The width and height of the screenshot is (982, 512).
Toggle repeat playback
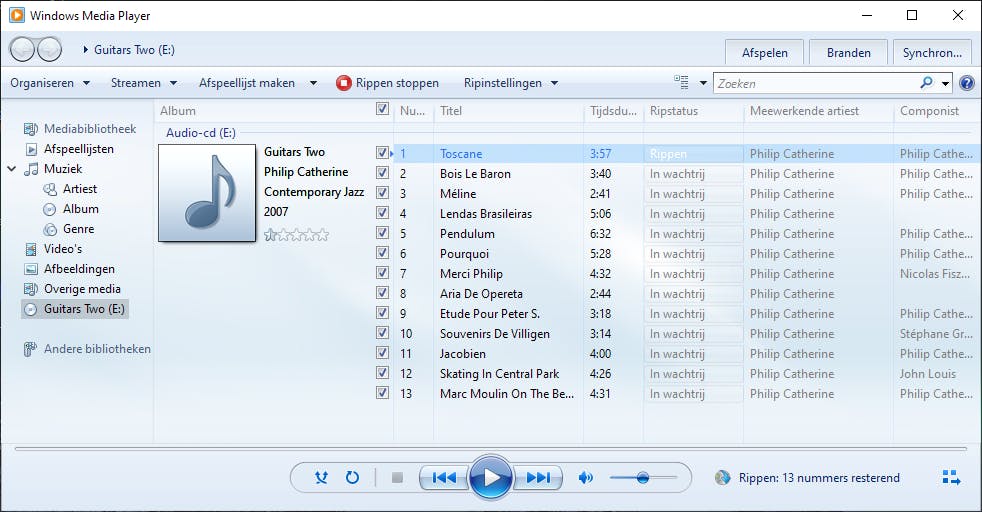(353, 478)
